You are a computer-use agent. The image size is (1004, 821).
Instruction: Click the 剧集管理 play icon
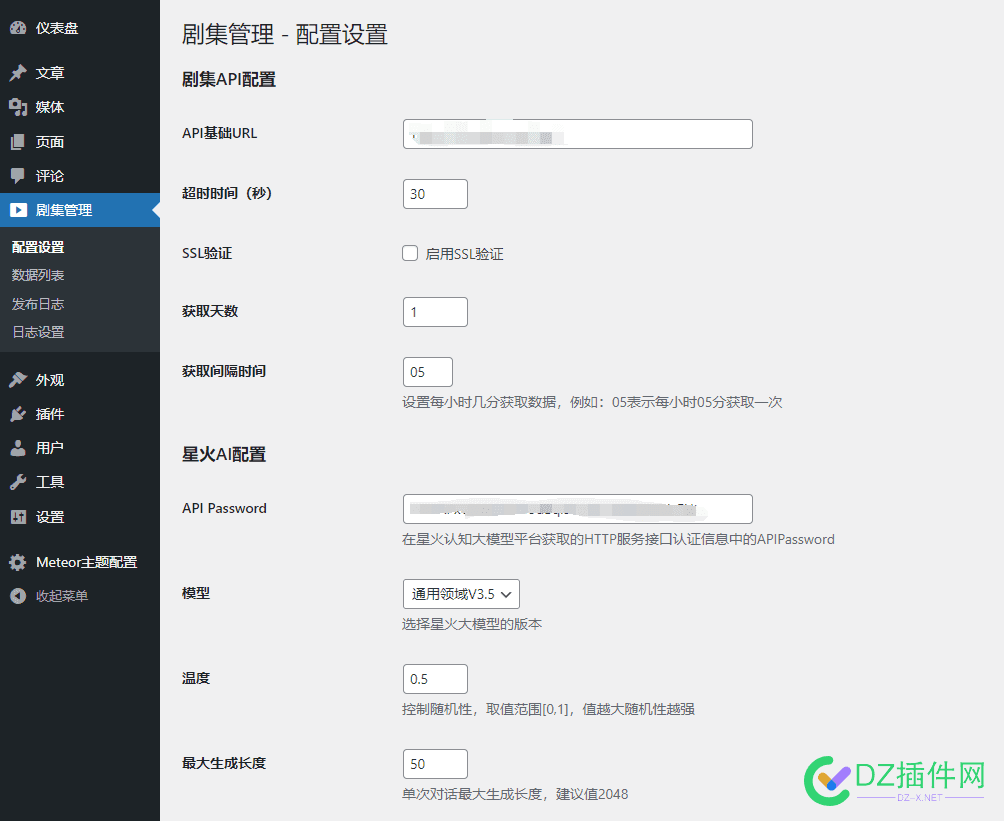coord(18,210)
